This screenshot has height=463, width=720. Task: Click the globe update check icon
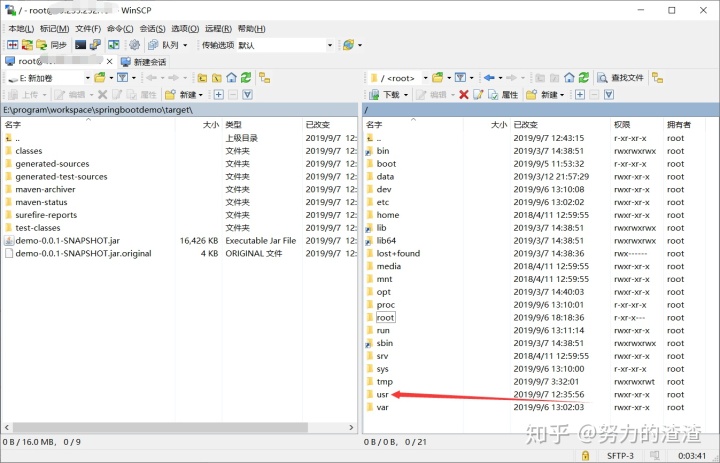tap(349, 45)
